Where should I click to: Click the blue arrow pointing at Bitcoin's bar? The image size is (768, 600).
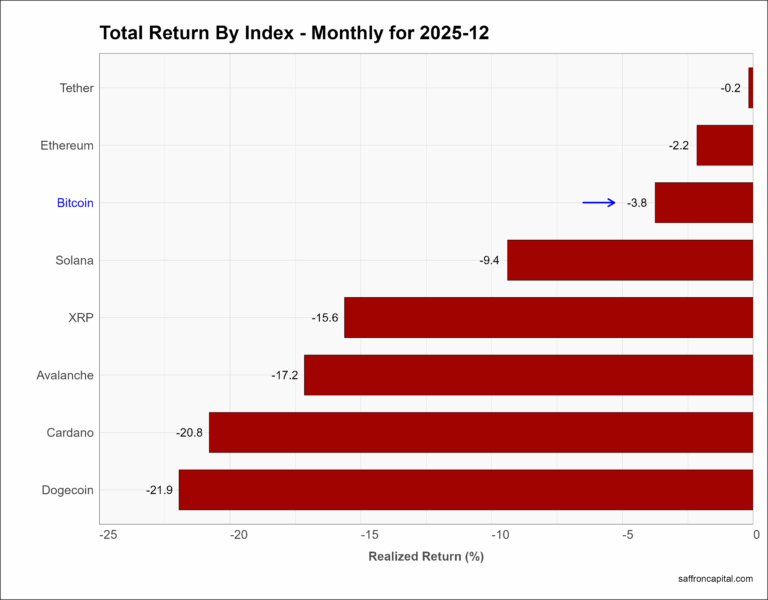coord(599,203)
